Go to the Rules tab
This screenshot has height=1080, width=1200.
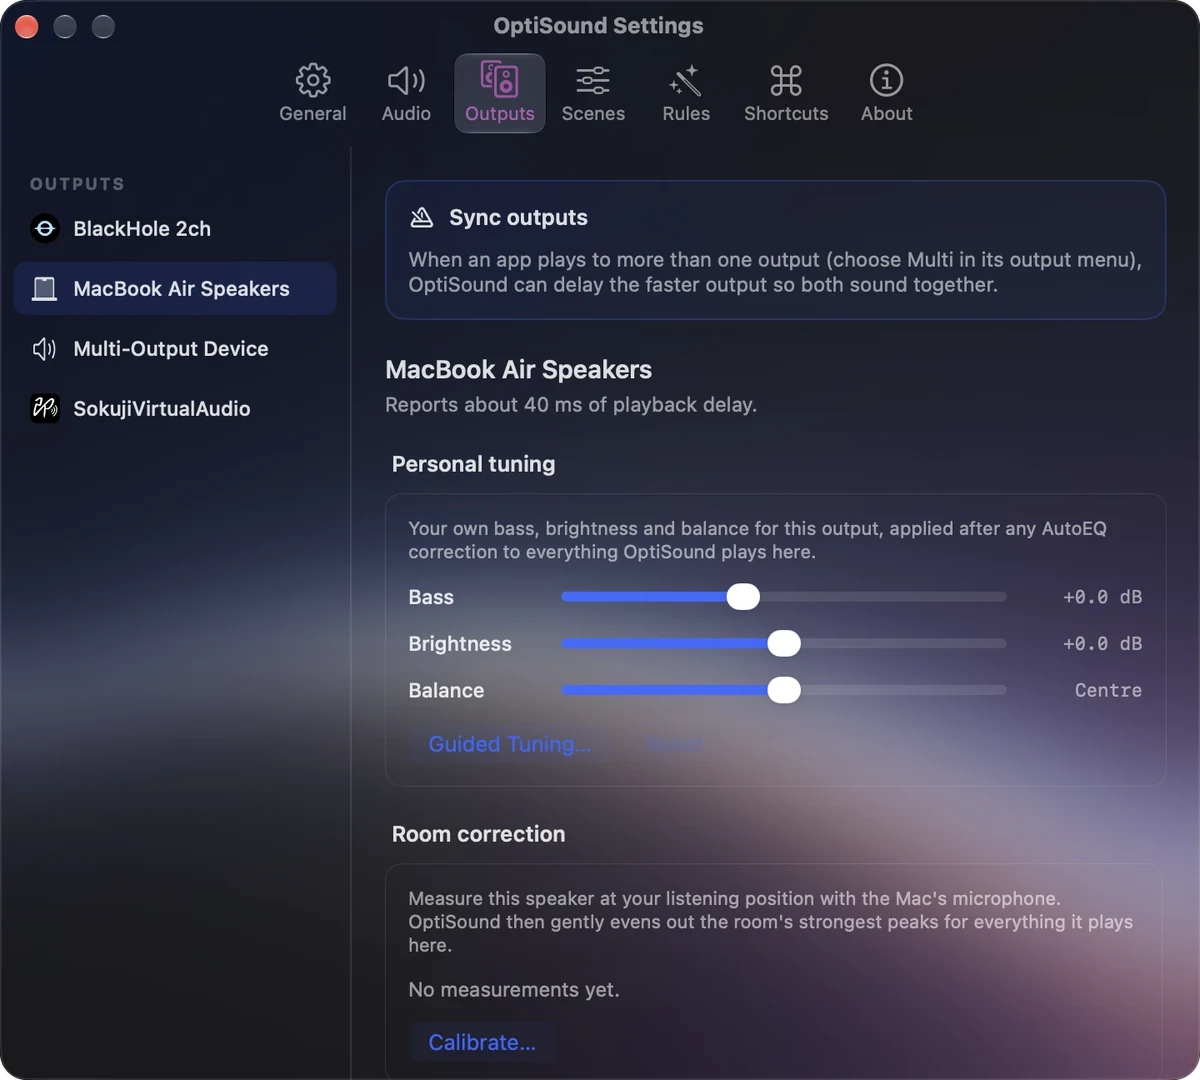tap(686, 93)
